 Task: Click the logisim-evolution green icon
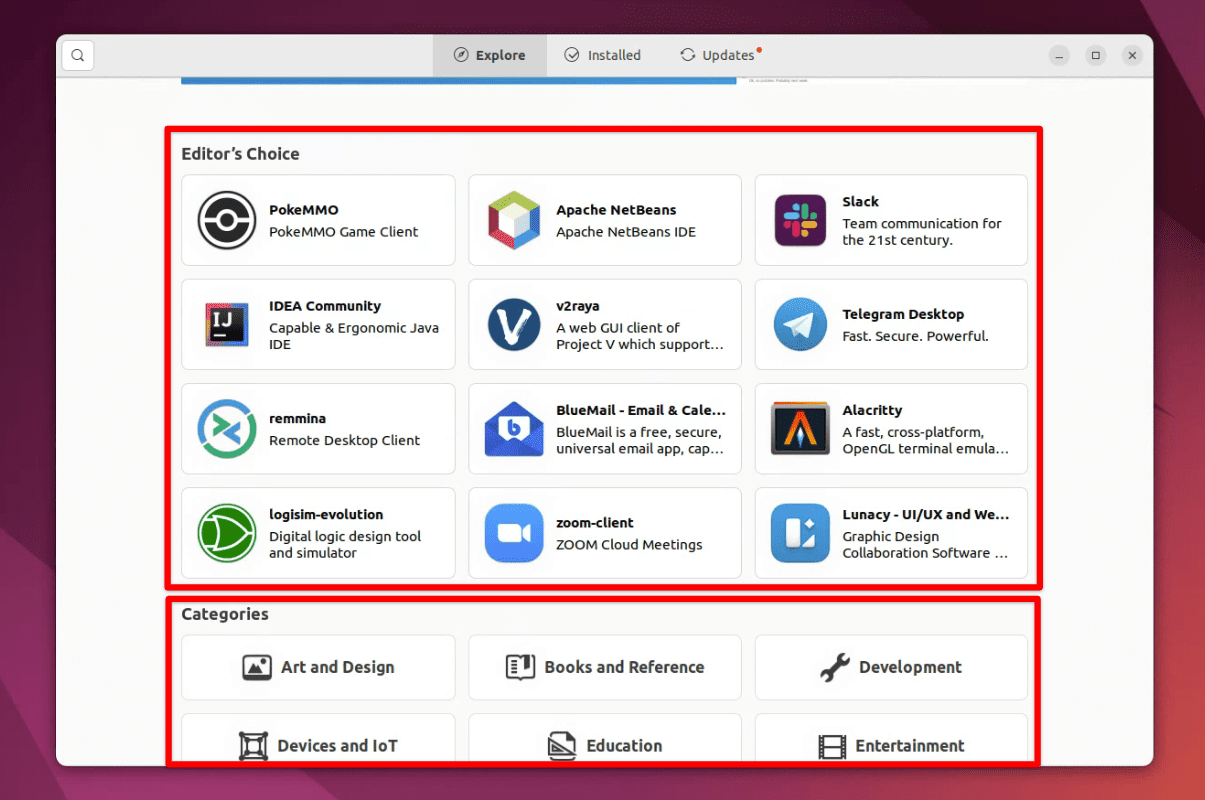[227, 533]
